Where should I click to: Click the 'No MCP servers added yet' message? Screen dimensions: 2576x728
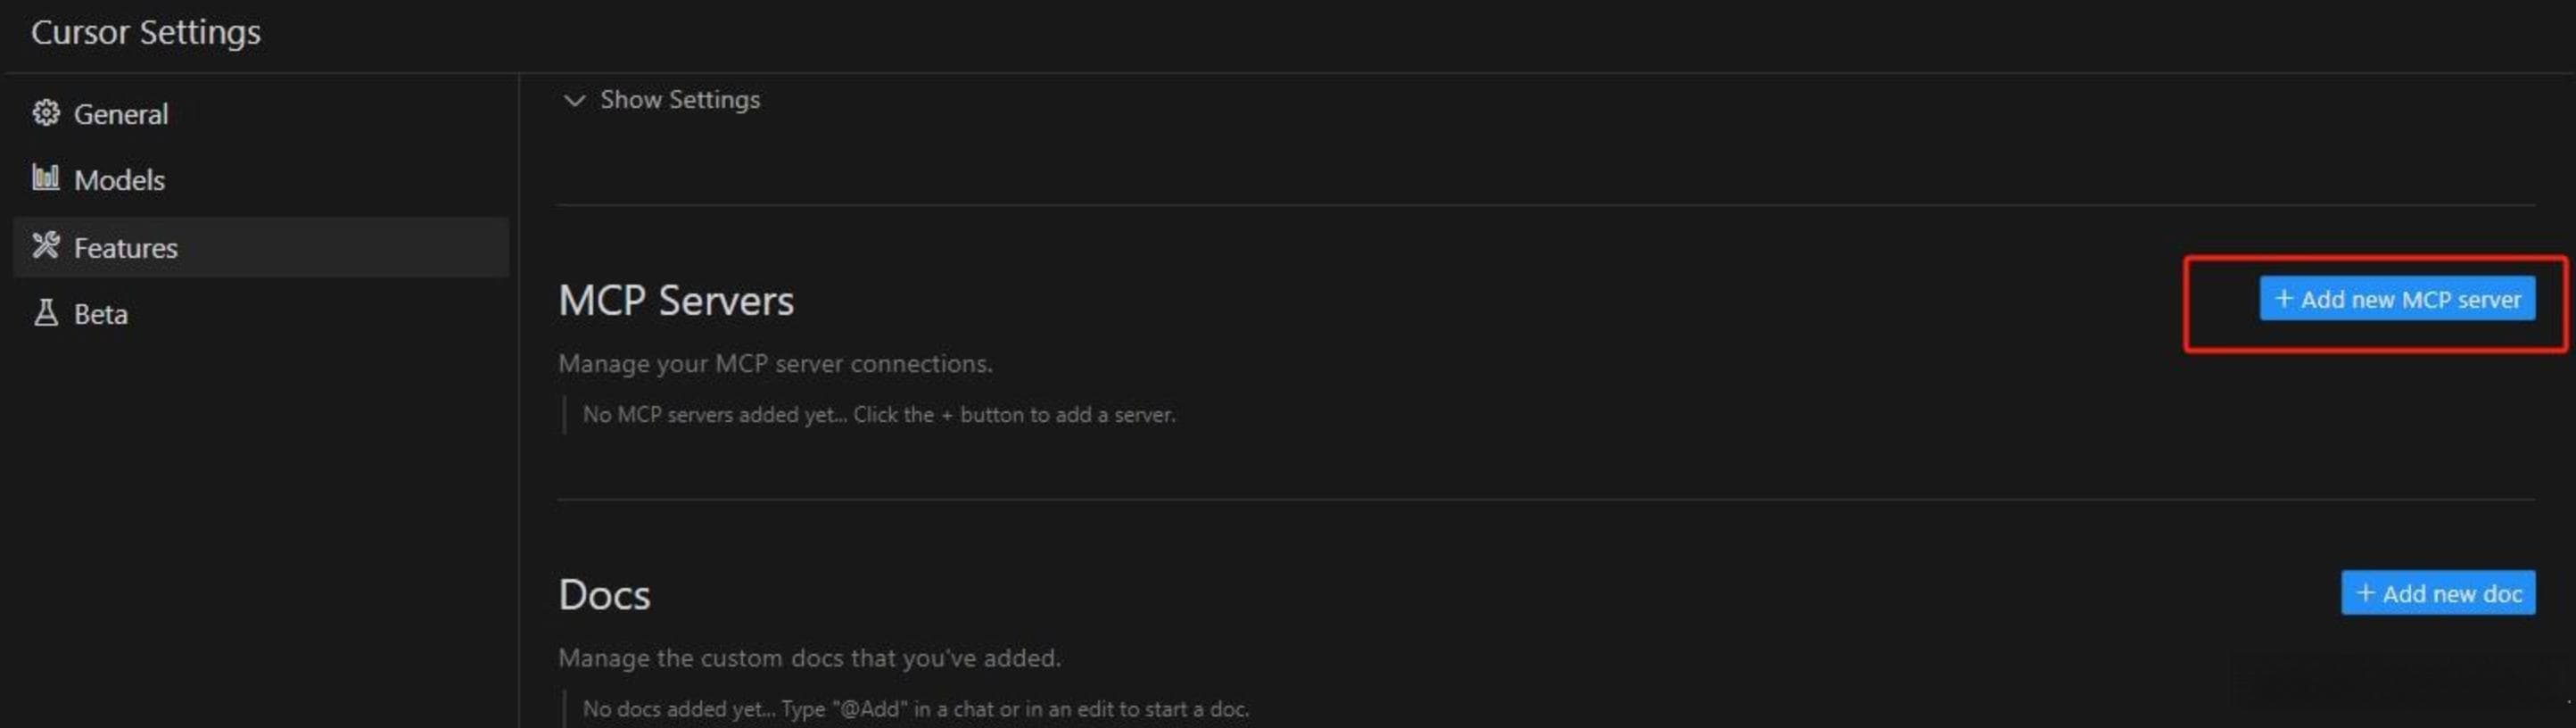point(879,415)
